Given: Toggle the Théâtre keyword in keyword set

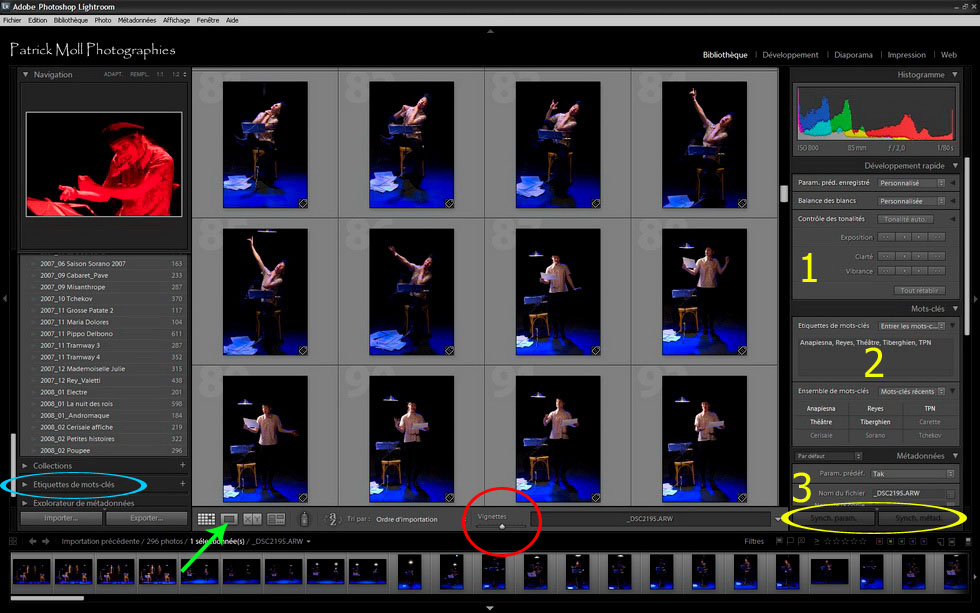Looking at the screenshot, I should (820, 422).
